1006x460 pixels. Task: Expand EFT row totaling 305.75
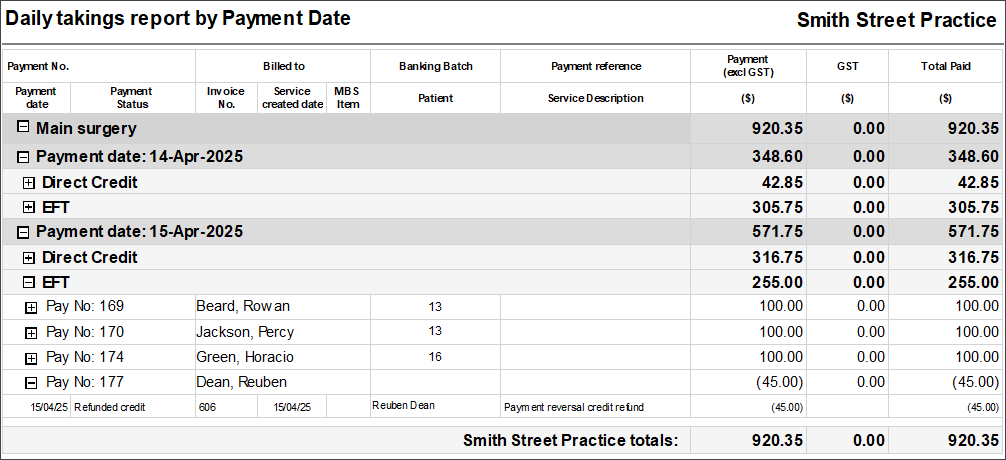click(29, 207)
